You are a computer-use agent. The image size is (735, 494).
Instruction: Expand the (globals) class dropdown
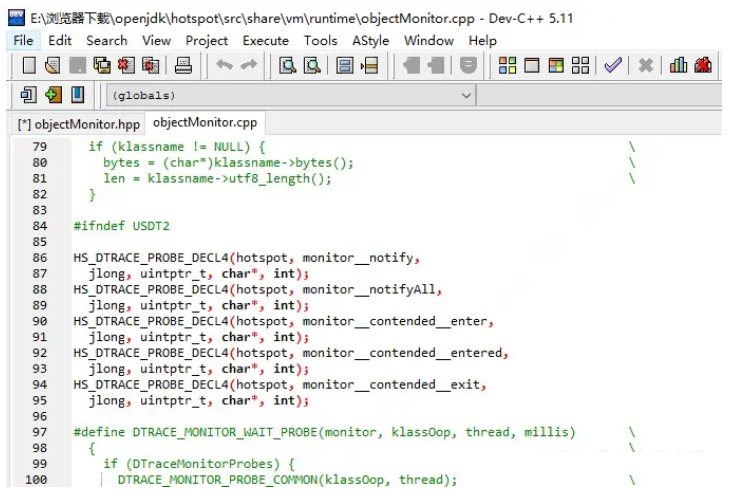pos(466,96)
